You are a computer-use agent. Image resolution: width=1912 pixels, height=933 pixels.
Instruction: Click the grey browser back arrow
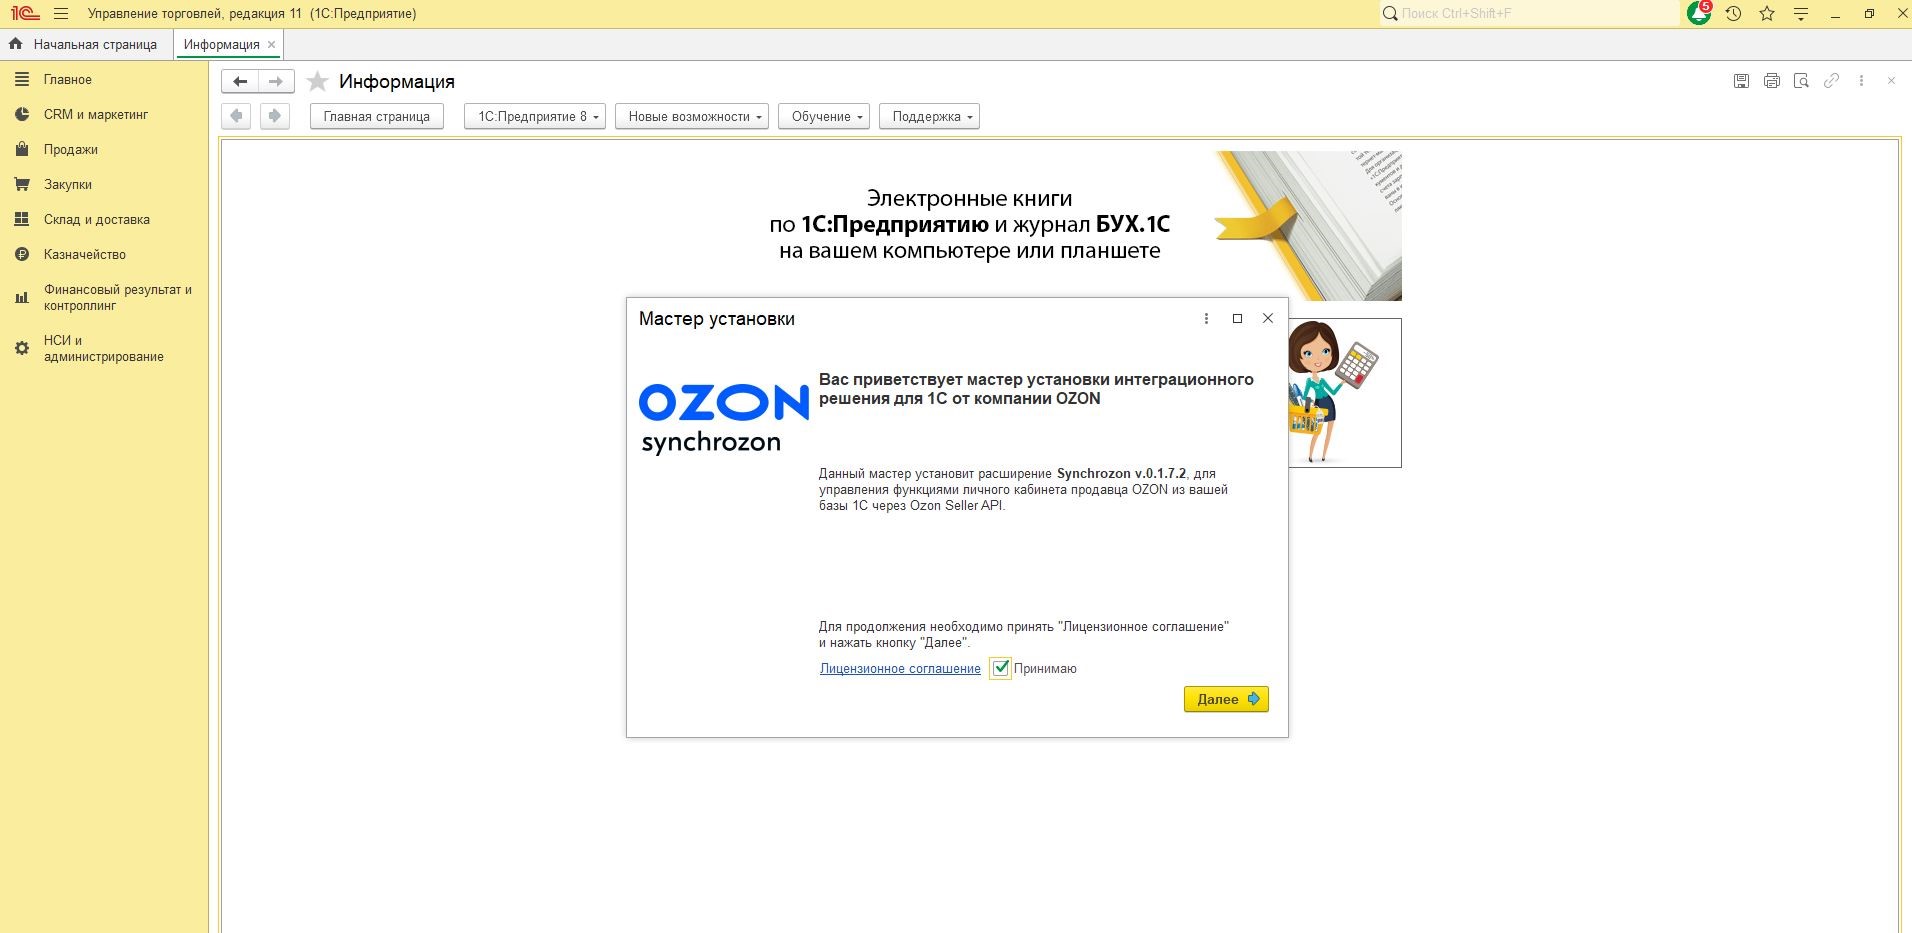236,116
